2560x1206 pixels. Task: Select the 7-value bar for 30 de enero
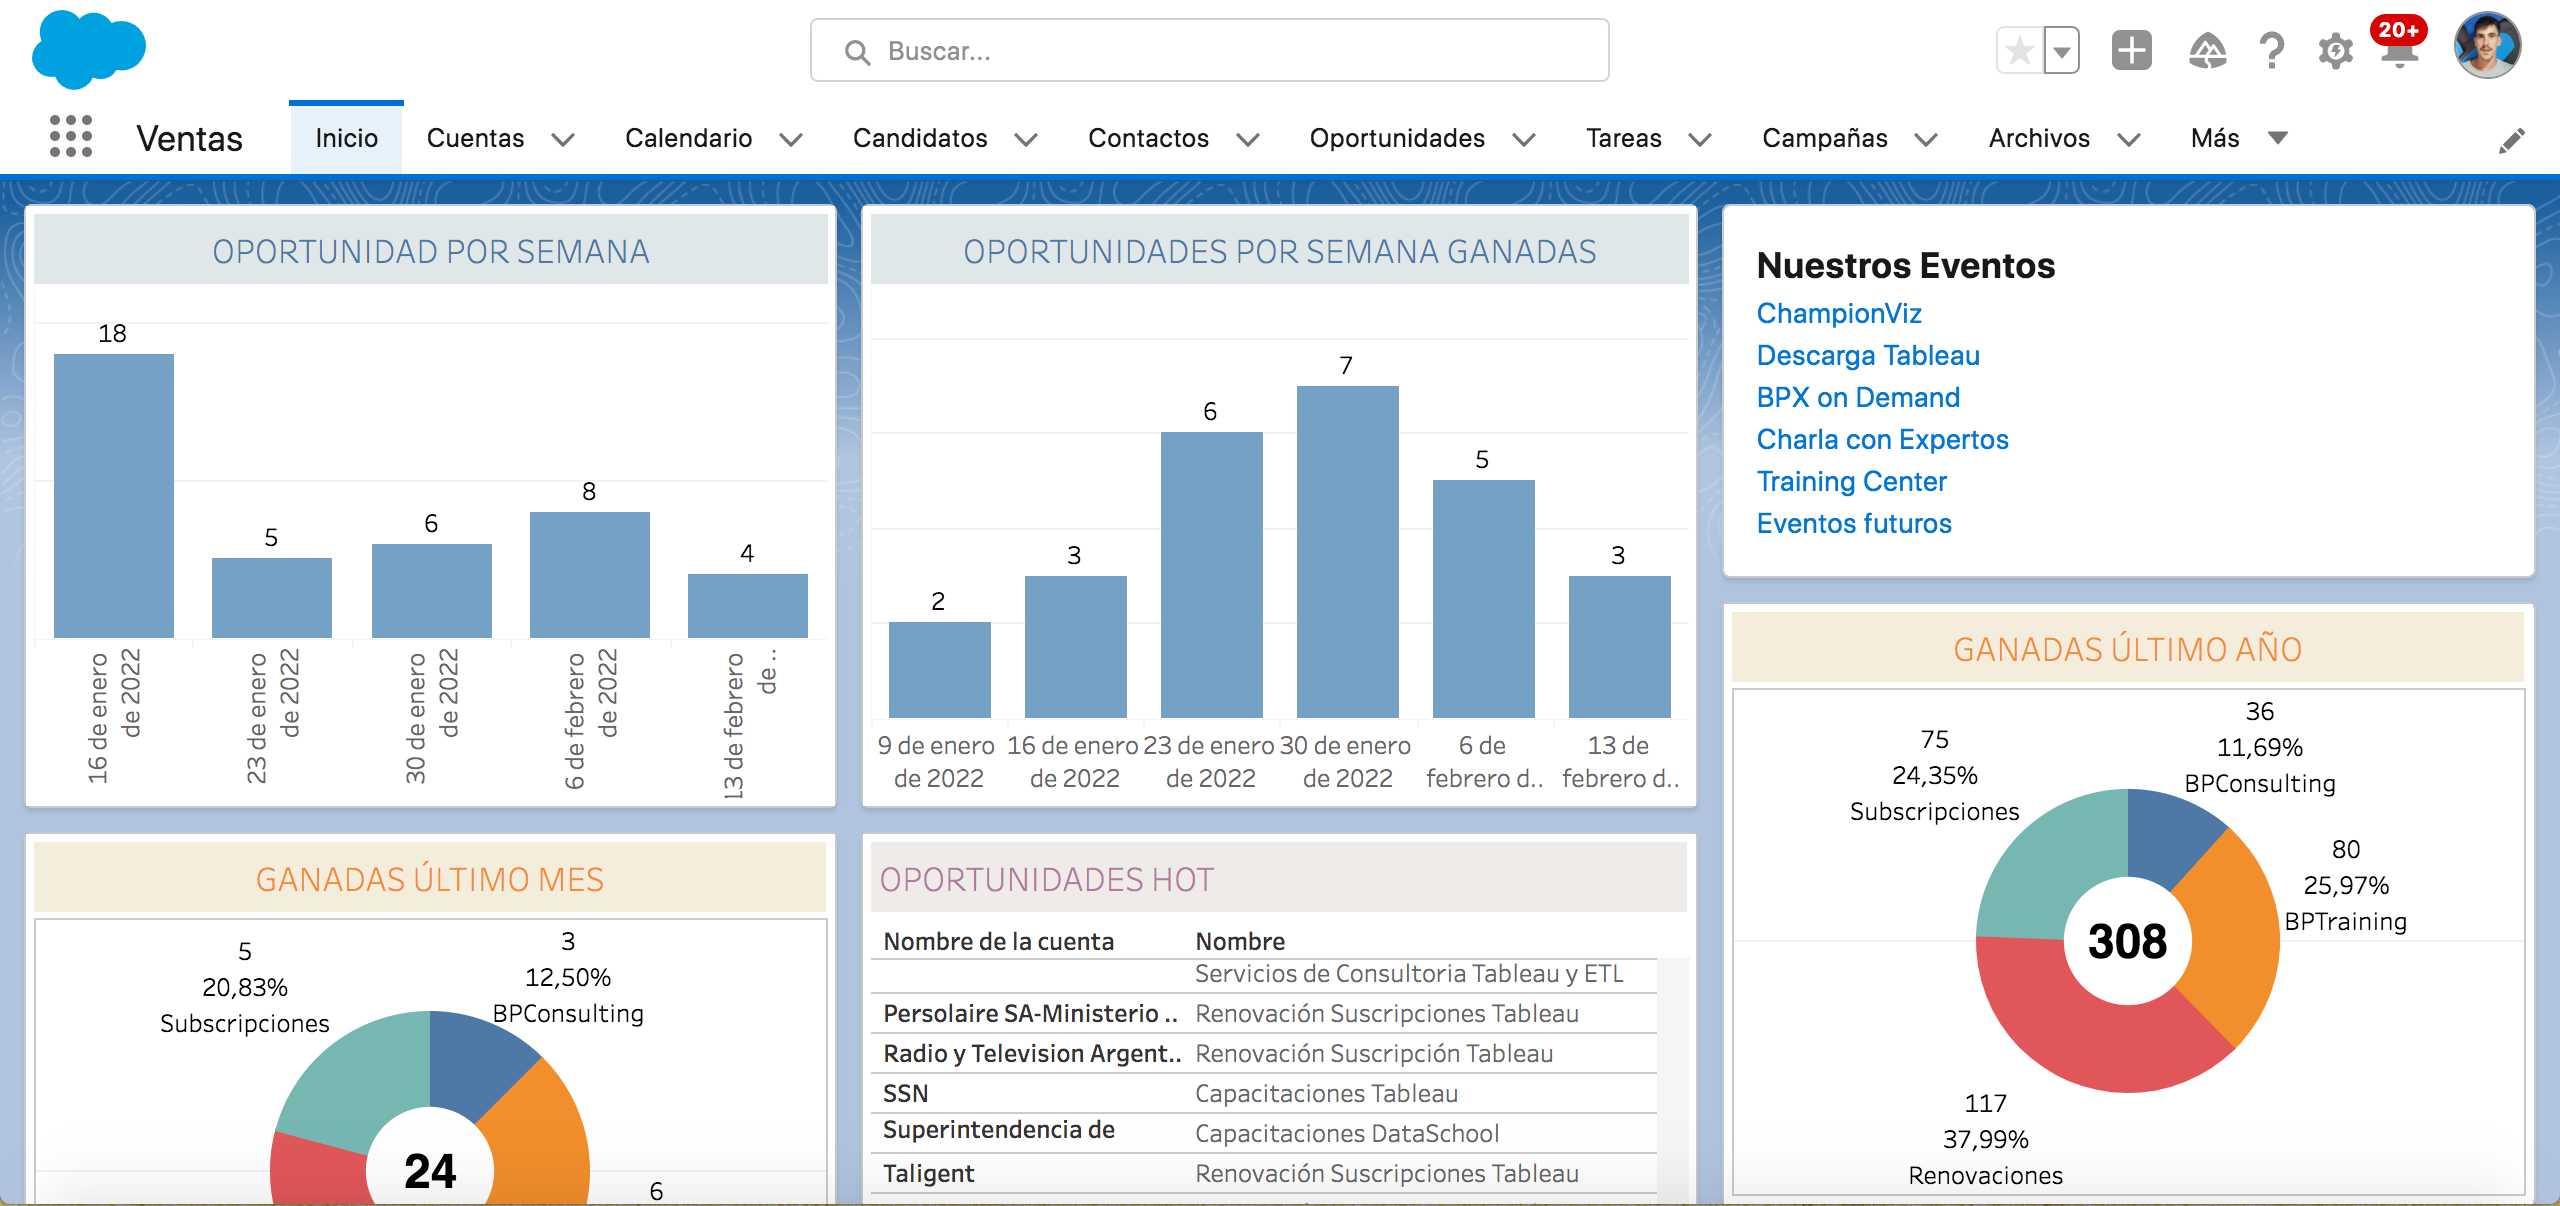(x=1347, y=551)
